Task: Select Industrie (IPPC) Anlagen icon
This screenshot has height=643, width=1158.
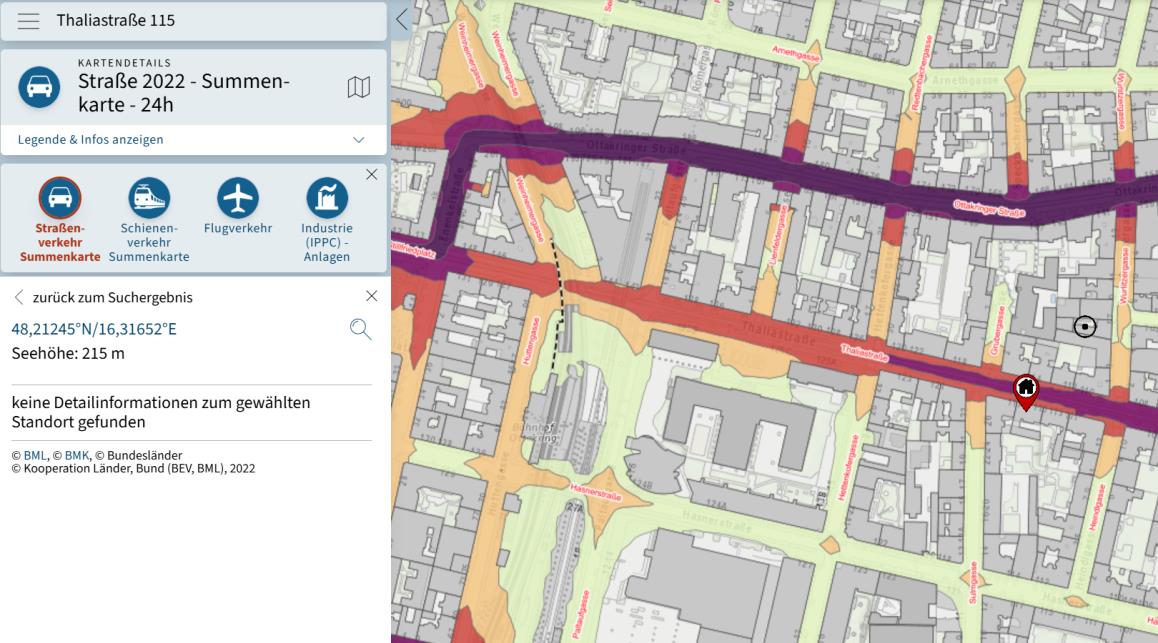Action: (x=327, y=198)
